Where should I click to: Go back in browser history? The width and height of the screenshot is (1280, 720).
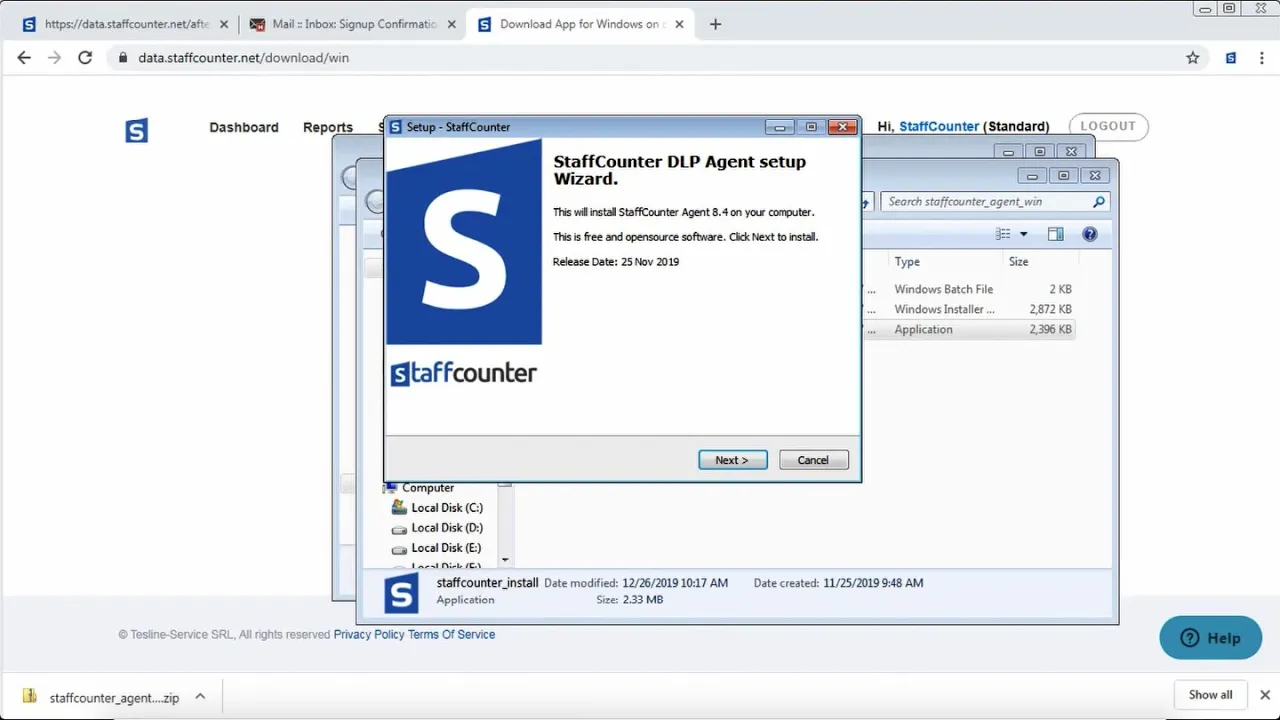pyautogui.click(x=24, y=58)
